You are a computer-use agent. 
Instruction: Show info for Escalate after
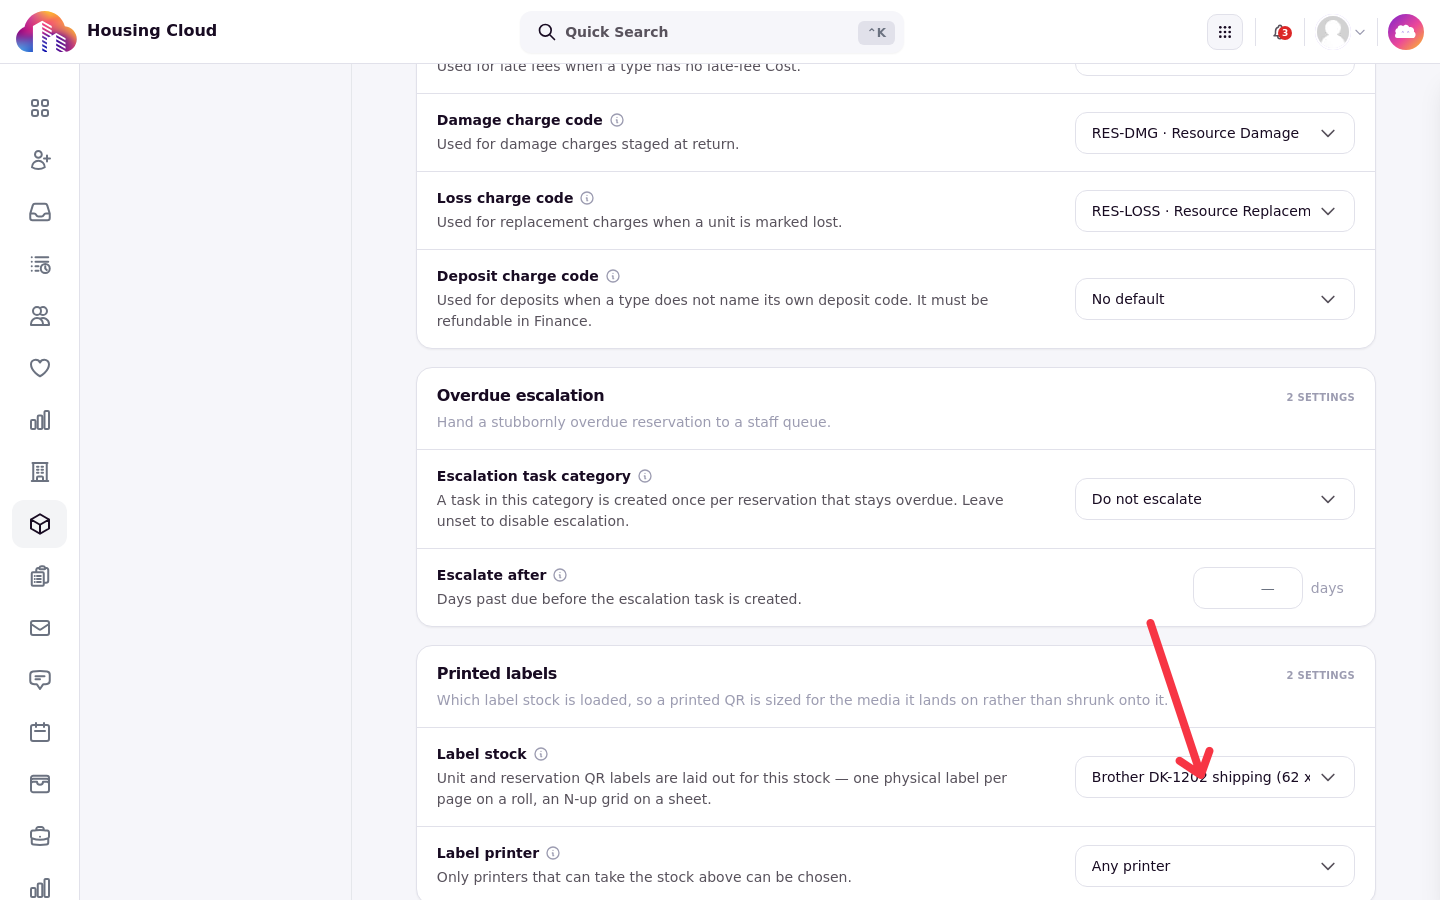click(560, 575)
